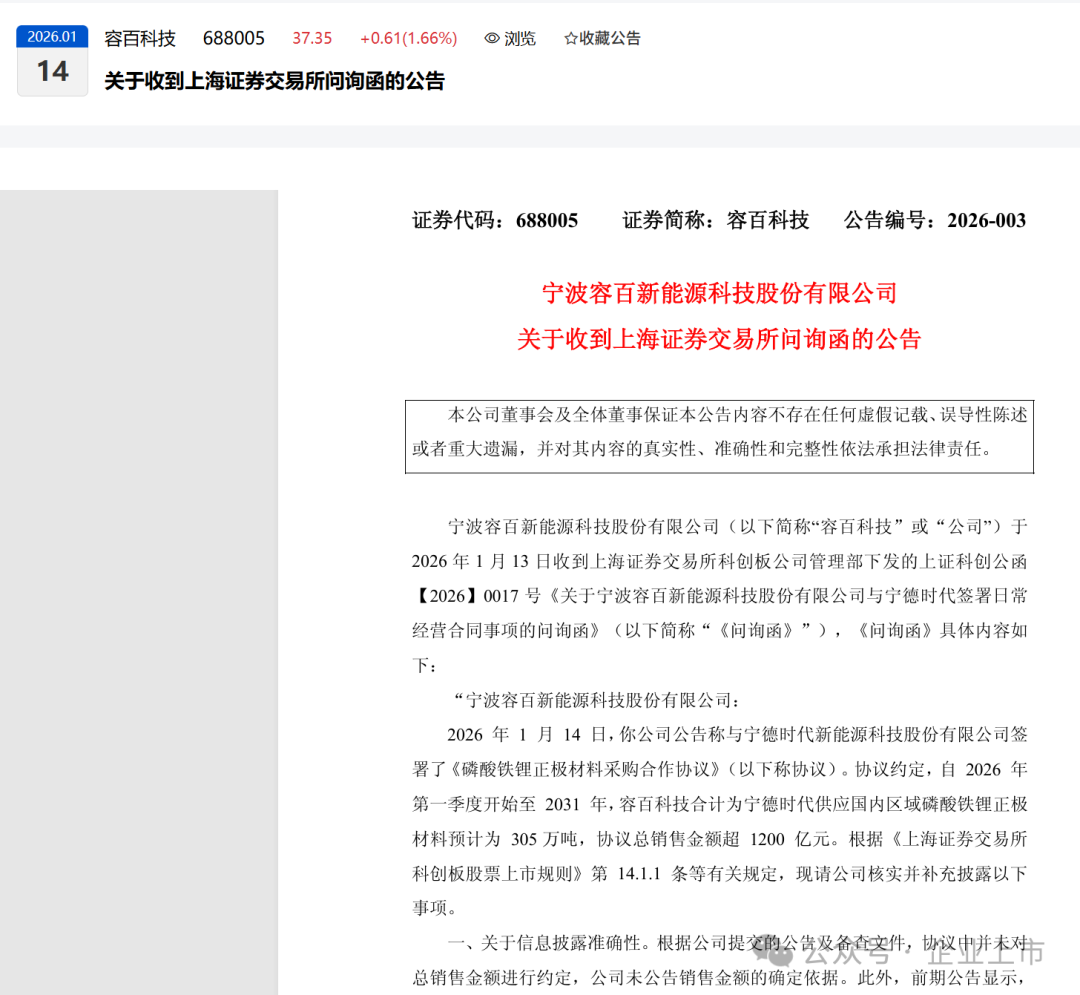Click line starting 署了《磷酸铁锂正极材料采购合作协议》

point(720,769)
